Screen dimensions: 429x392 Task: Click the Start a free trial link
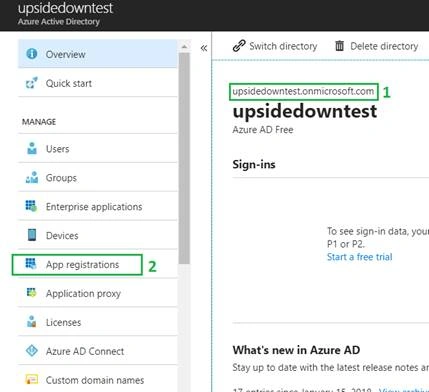[360, 257]
